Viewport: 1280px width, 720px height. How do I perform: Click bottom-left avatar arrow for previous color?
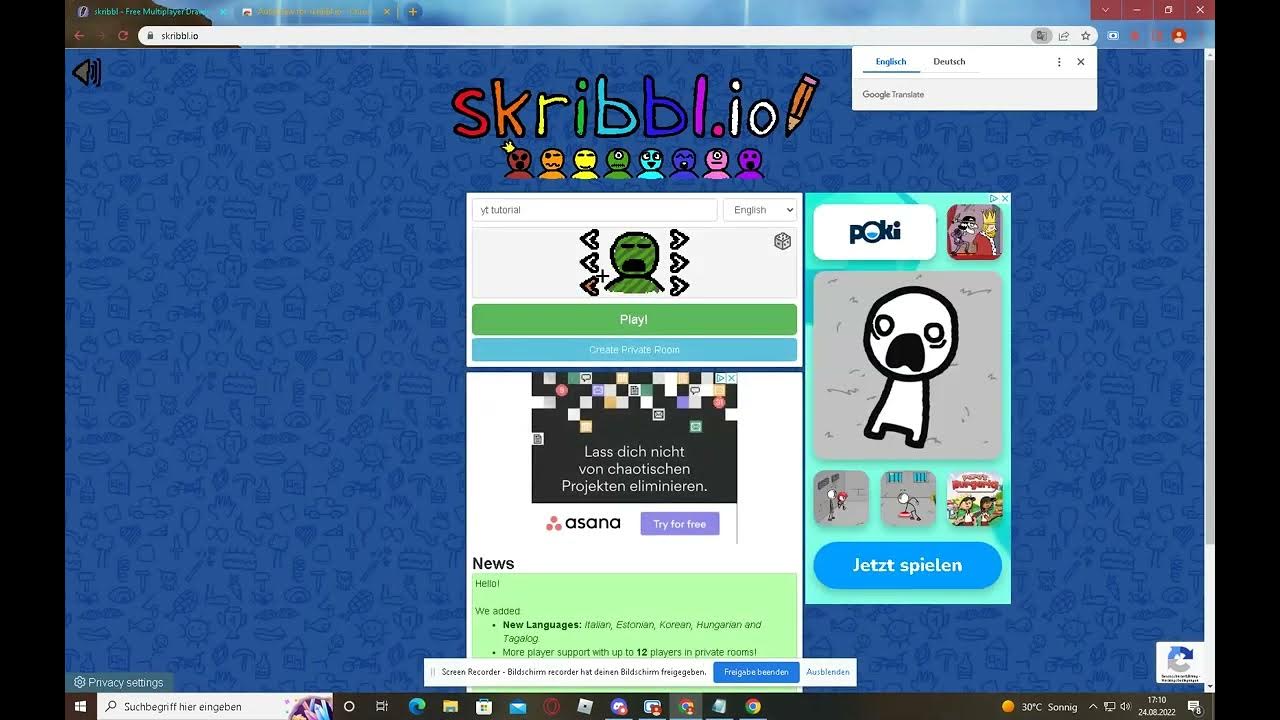click(590, 286)
